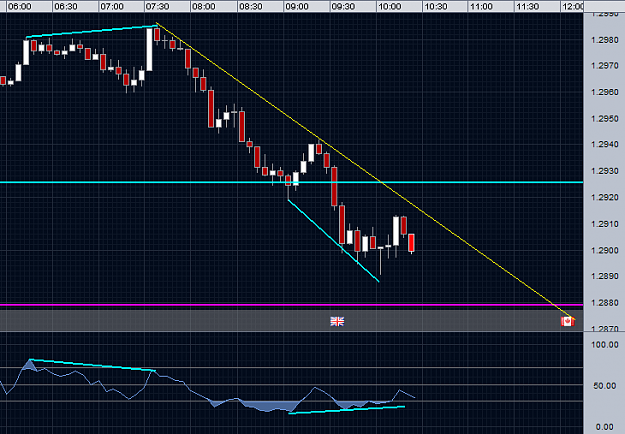This screenshot has height=434, width=625.
Task: Select the cyan line above the 06:00–07:30 highs
Action: [91, 32]
